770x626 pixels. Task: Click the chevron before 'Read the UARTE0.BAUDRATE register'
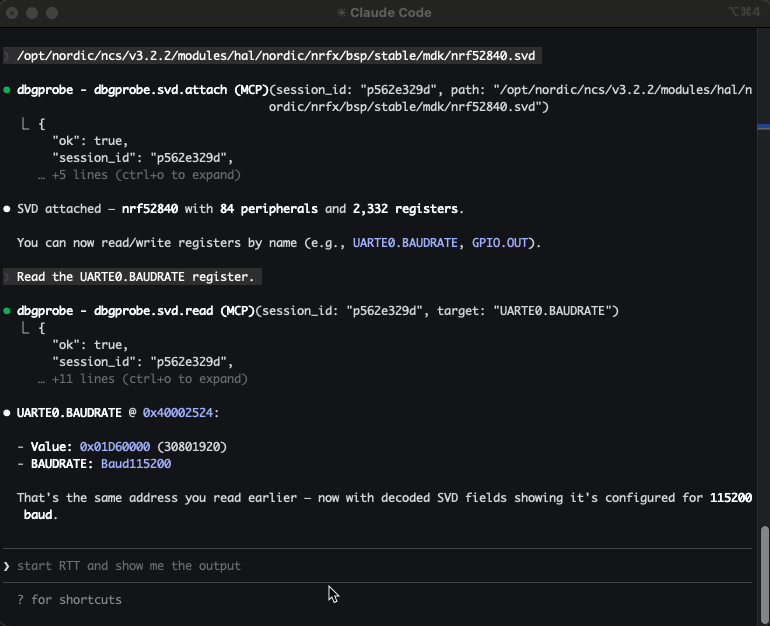pyautogui.click(x=7, y=277)
